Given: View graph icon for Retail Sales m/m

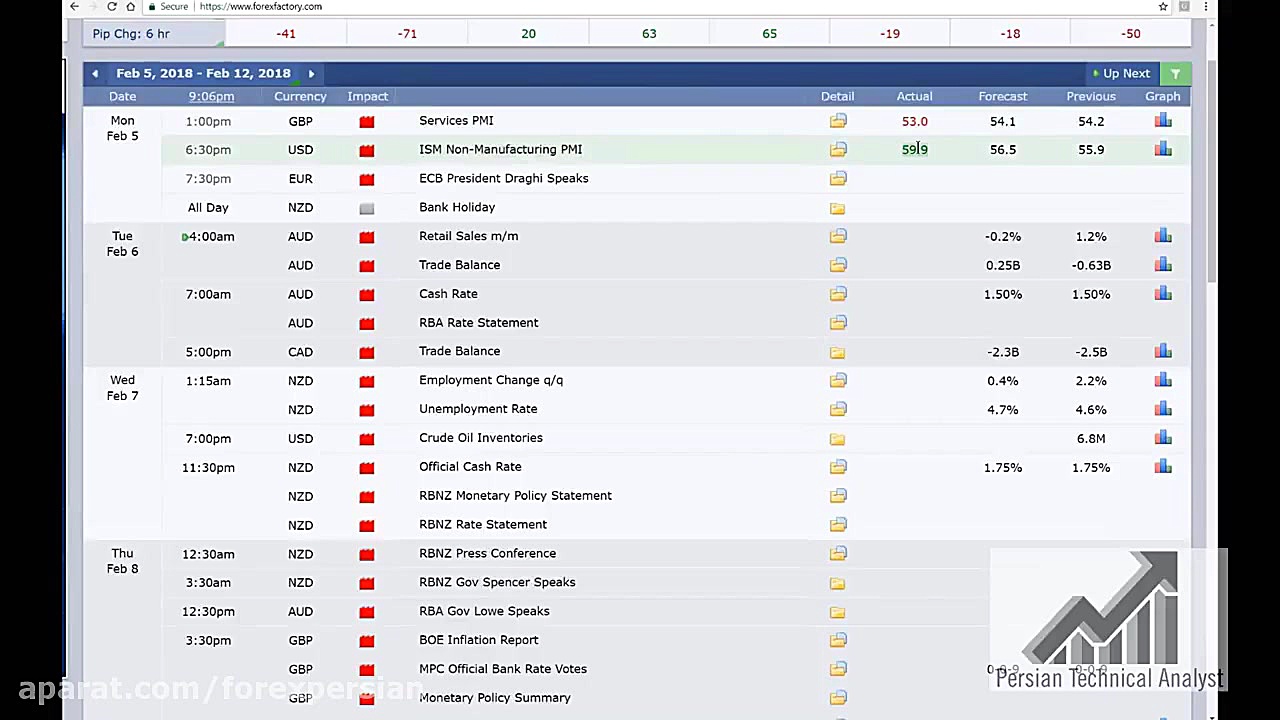Looking at the screenshot, I should [1162, 237].
